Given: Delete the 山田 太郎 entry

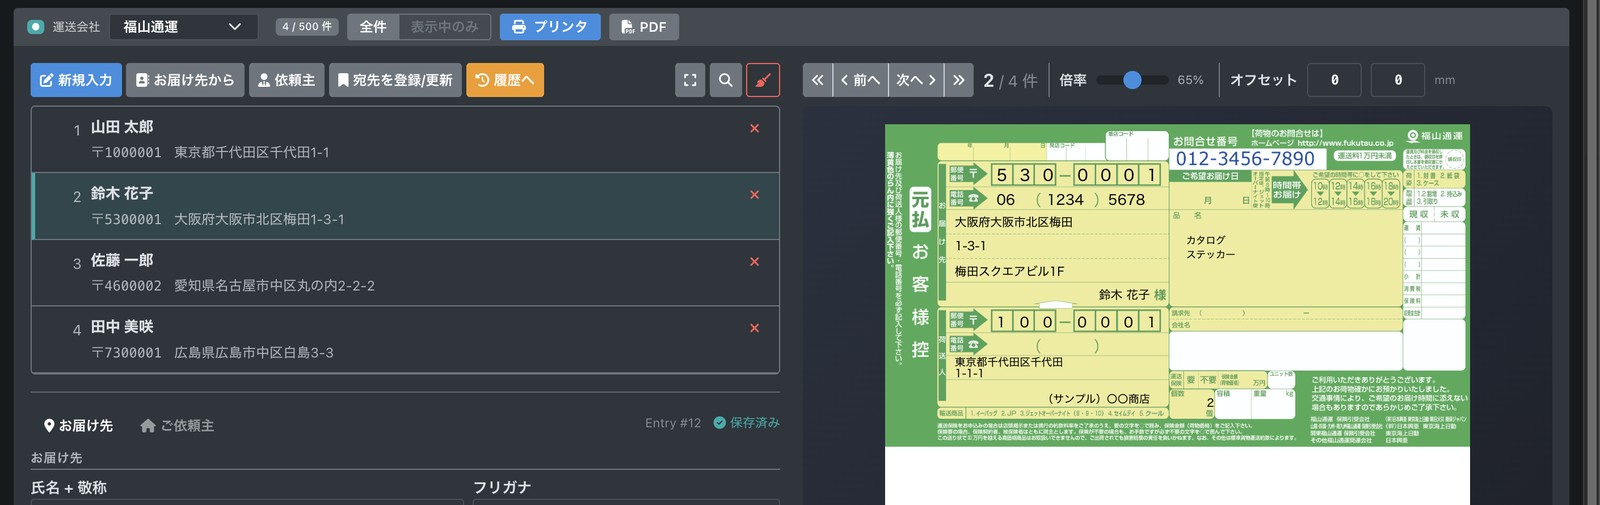Looking at the screenshot, I should tap(755, 128).
